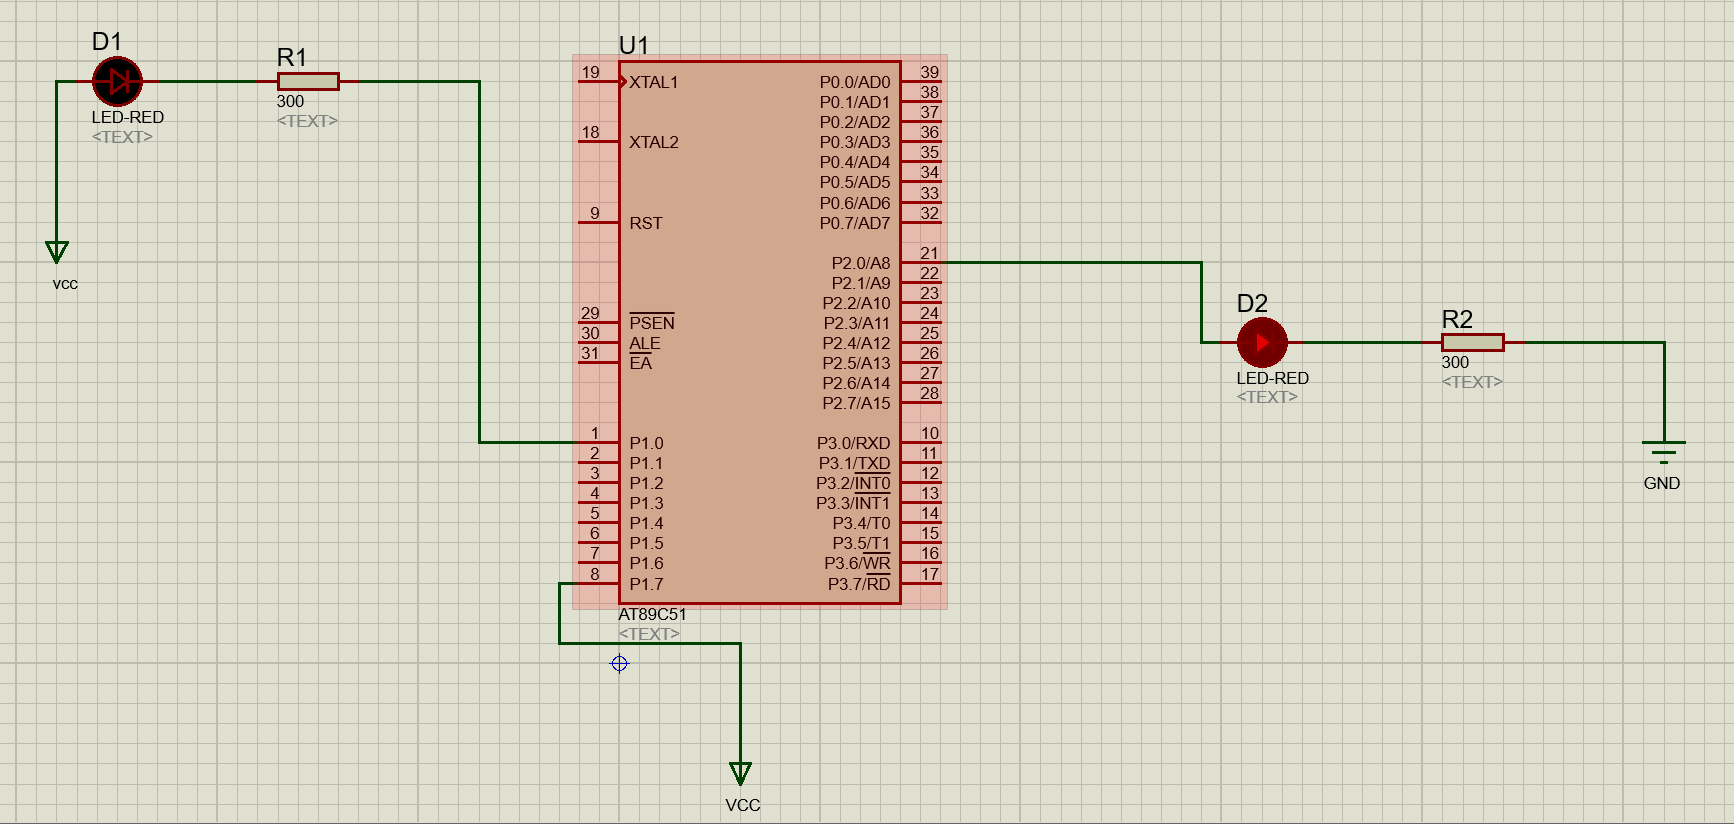Click the GND terminal text label
This screenshot has height=824, width=1734.
[x=1662, y=483]
